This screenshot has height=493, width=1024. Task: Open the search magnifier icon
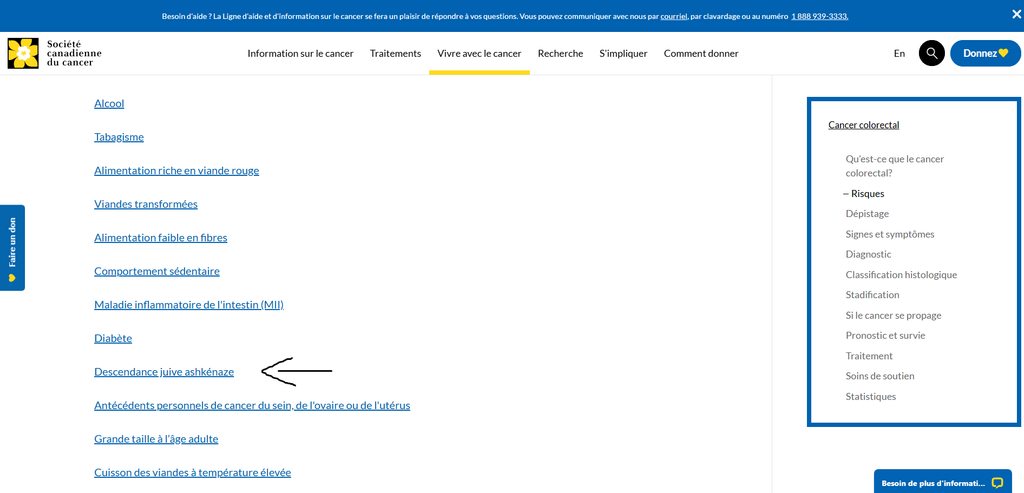pyautogui.click(x=932, y=54)
